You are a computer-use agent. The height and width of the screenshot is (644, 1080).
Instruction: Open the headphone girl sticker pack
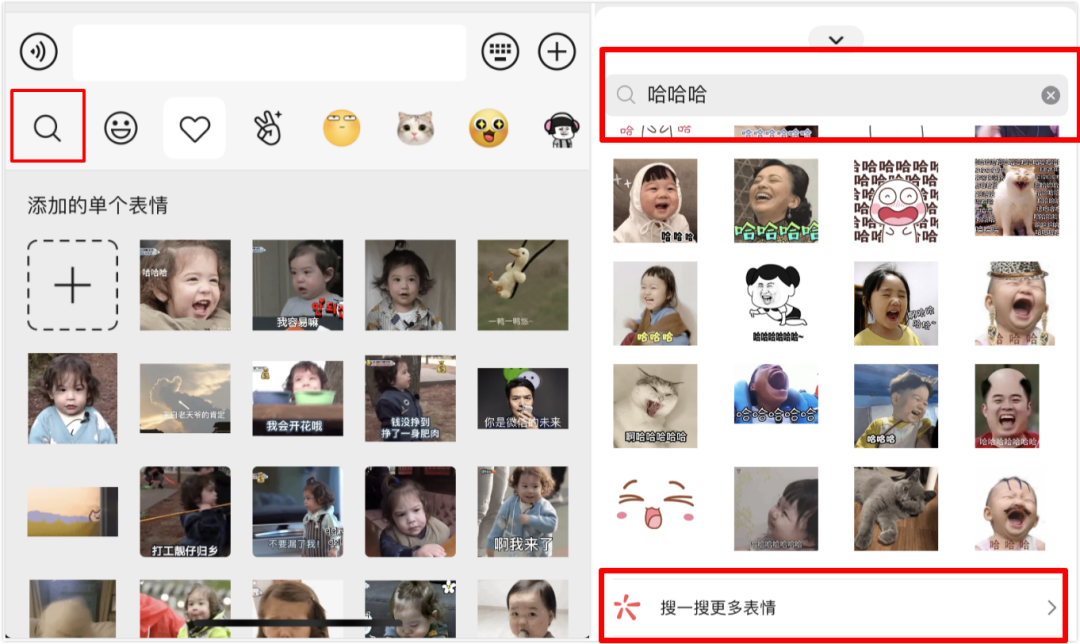click(561, 129)
